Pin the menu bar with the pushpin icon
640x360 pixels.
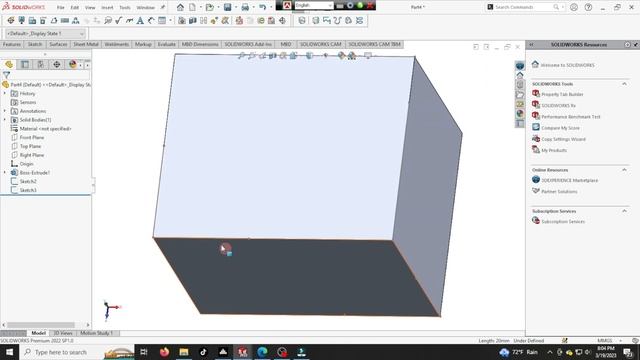[x=162, y=7]
